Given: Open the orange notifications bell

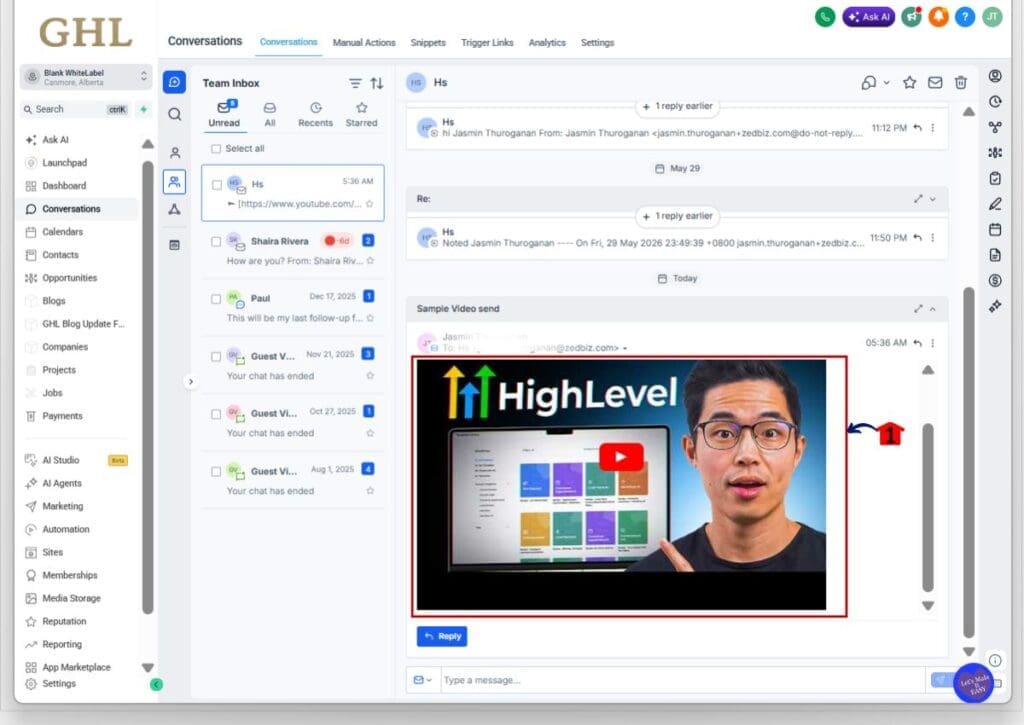Looking at the screenshot, I should tap(938, 17).
